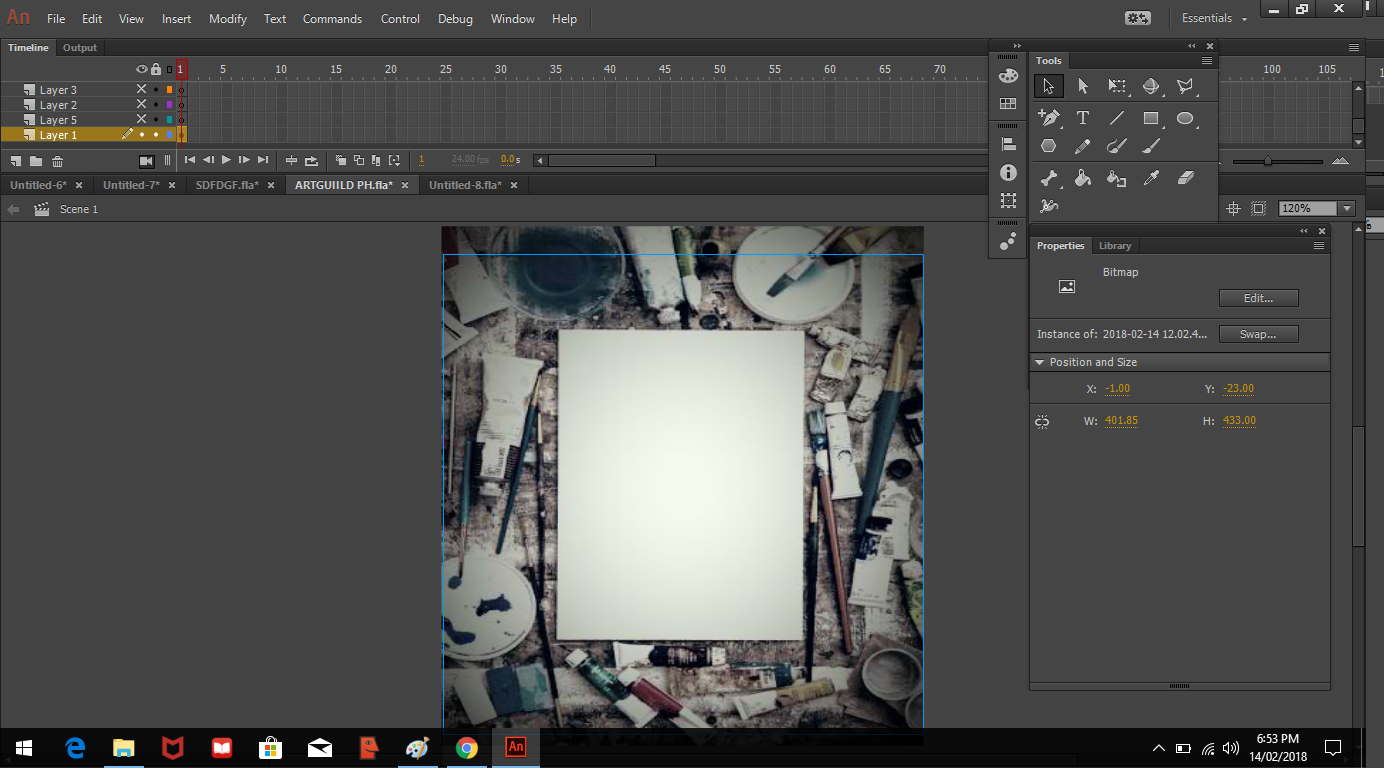The height and width of the screenshot is (768, 1384).
Task: Expand the icon panel dock arrows
Action: 1017,46
